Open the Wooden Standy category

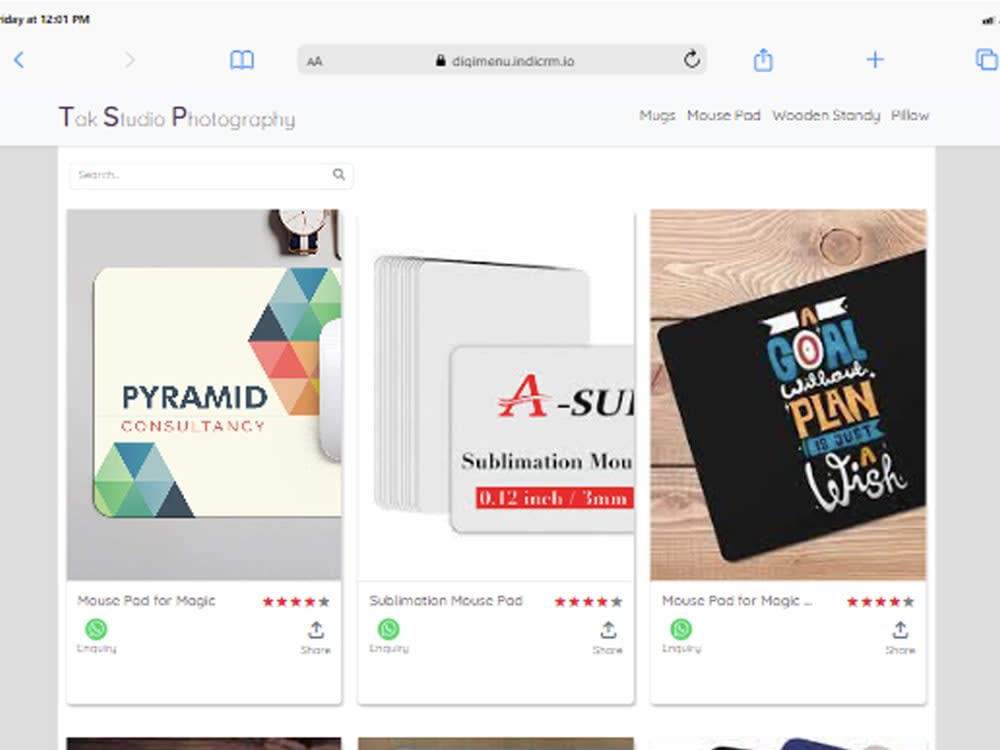826,115
